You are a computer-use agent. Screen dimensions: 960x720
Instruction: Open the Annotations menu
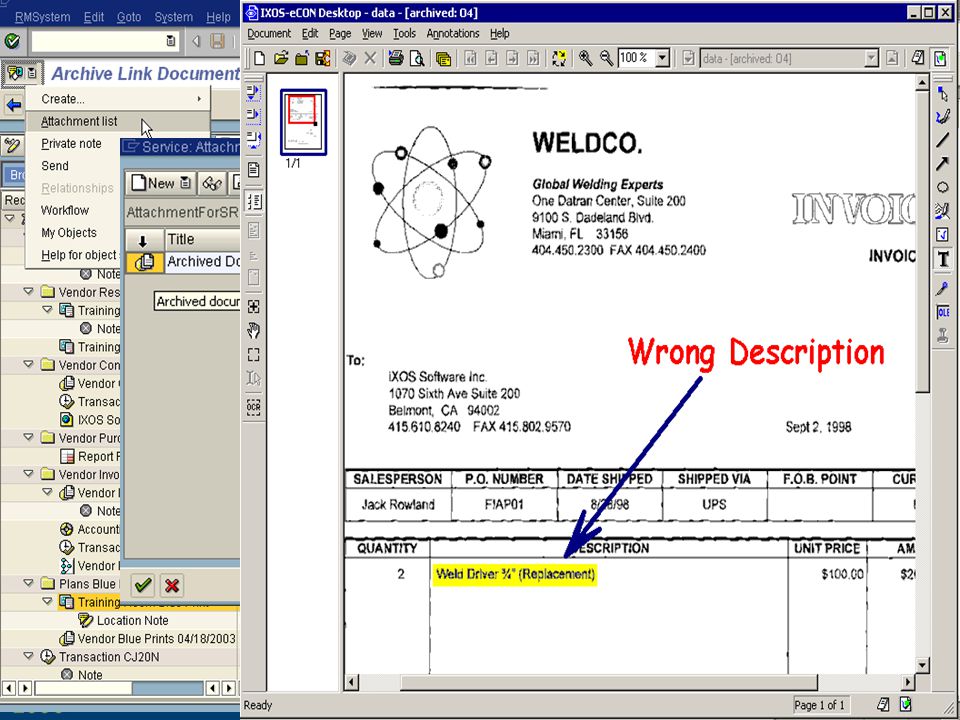[452, 34]
